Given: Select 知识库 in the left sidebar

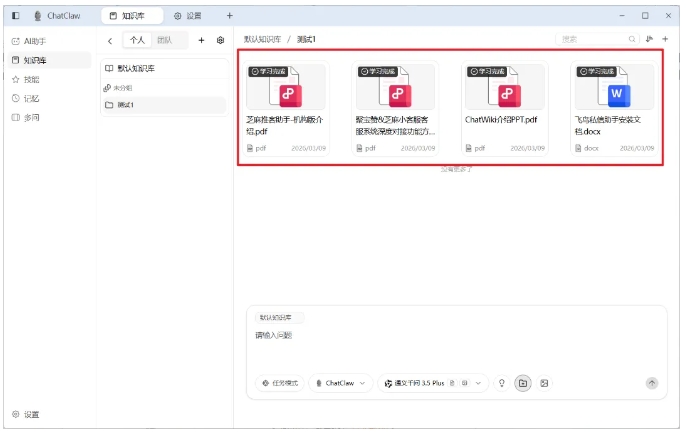Looking at the screenshot, I should coord(49,60).
